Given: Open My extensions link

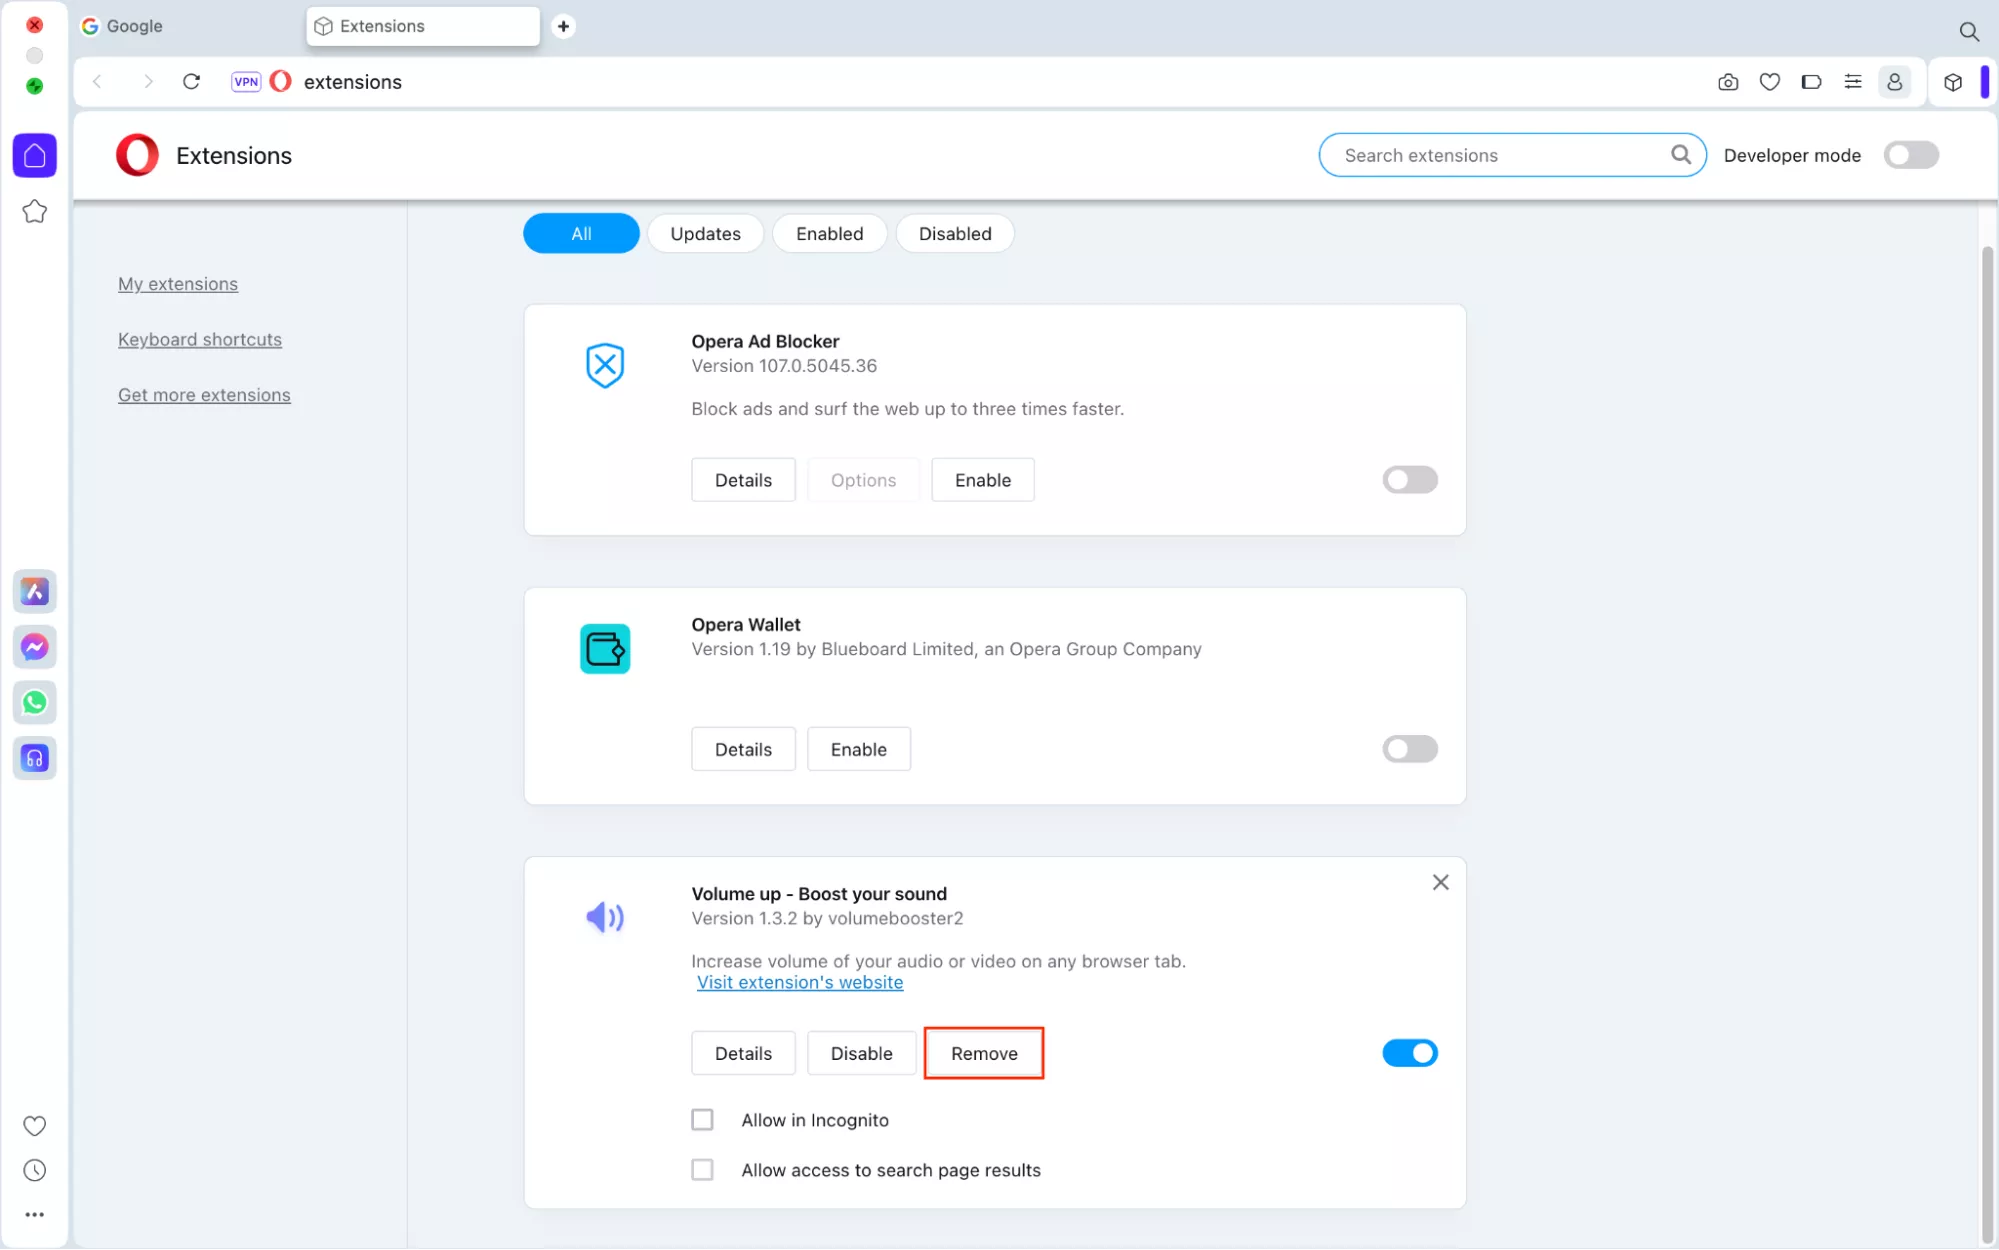Looking at the screenshot, I should coord(178,284).
